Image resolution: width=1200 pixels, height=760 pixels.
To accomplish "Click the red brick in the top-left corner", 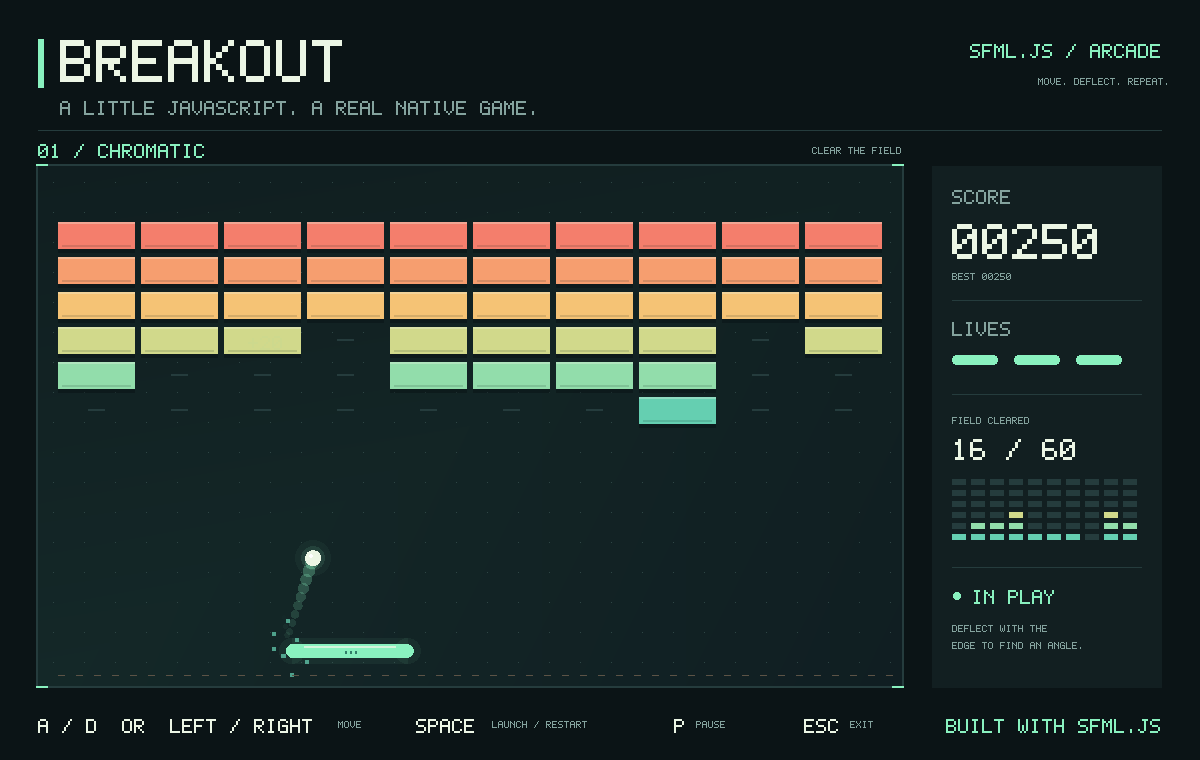I will click(x=96, y=235).
